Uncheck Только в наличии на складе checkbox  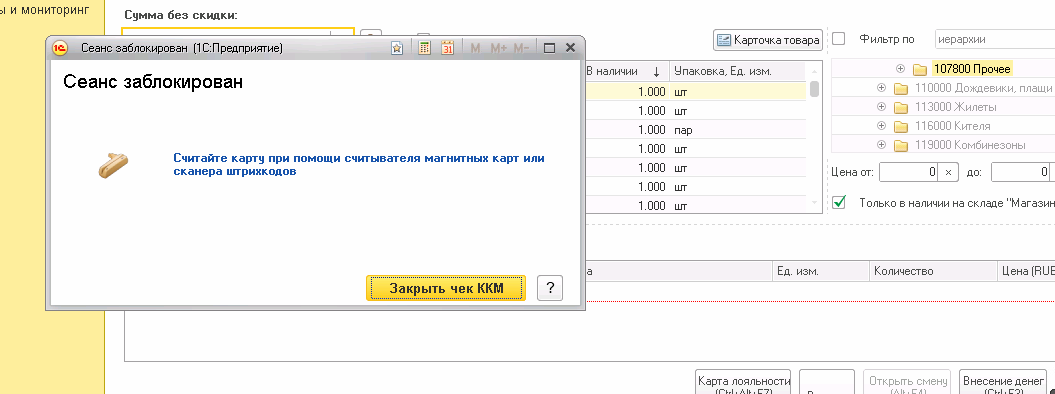(838, 202)
